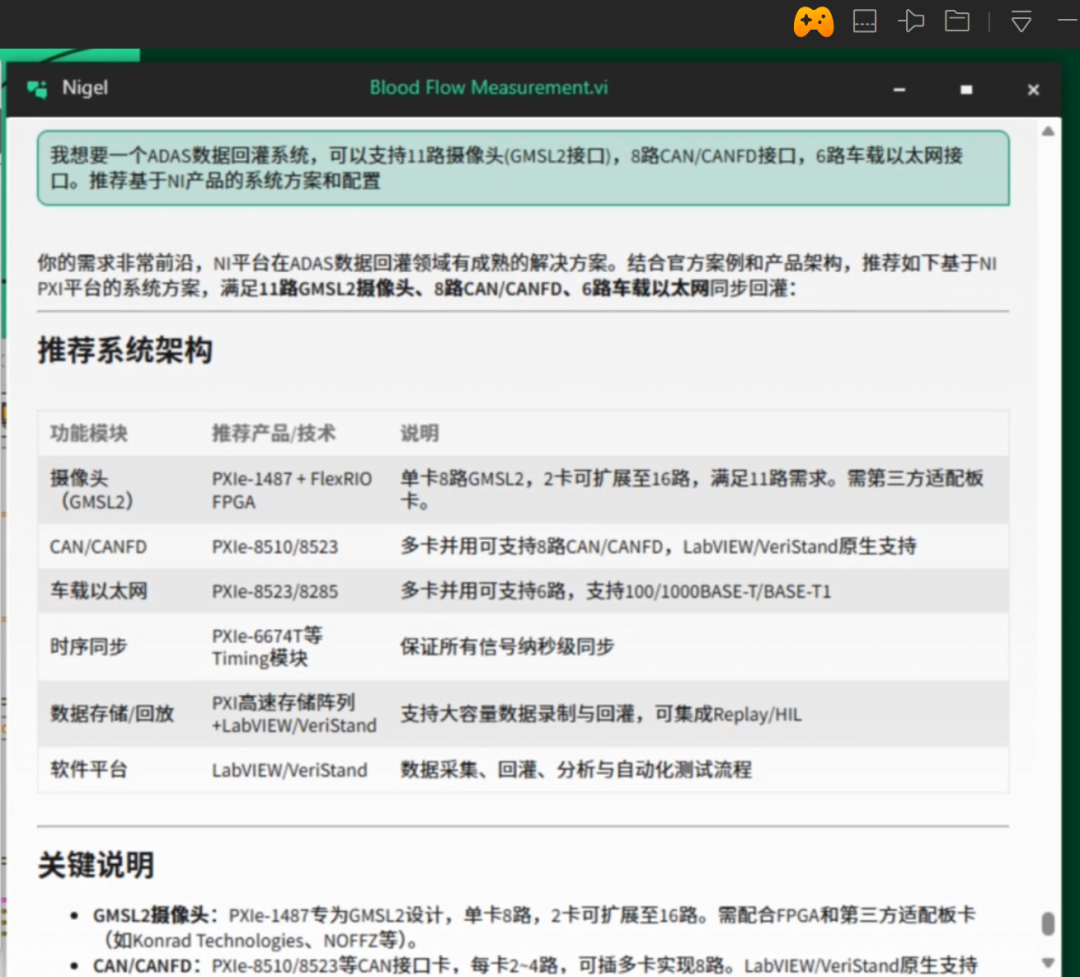The height and width of the screenshot is (977, 1080).
Task: Click the scroll down arrow of chat panel
Action: click(x=1047, y=962)
